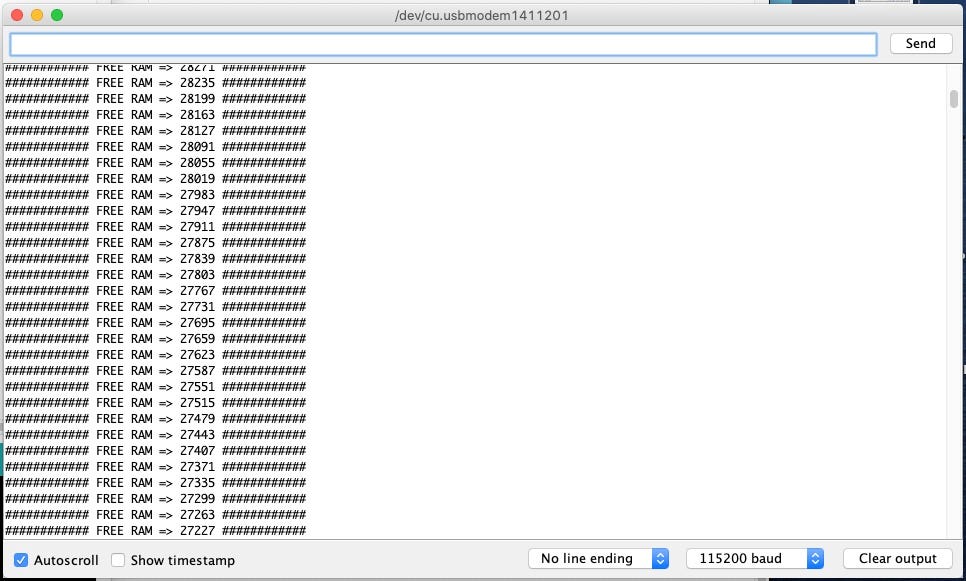The width and height of the screenshot is (966, 581).
Task: Click the vertical scrollbar thumb
Action: click(954, 99)
